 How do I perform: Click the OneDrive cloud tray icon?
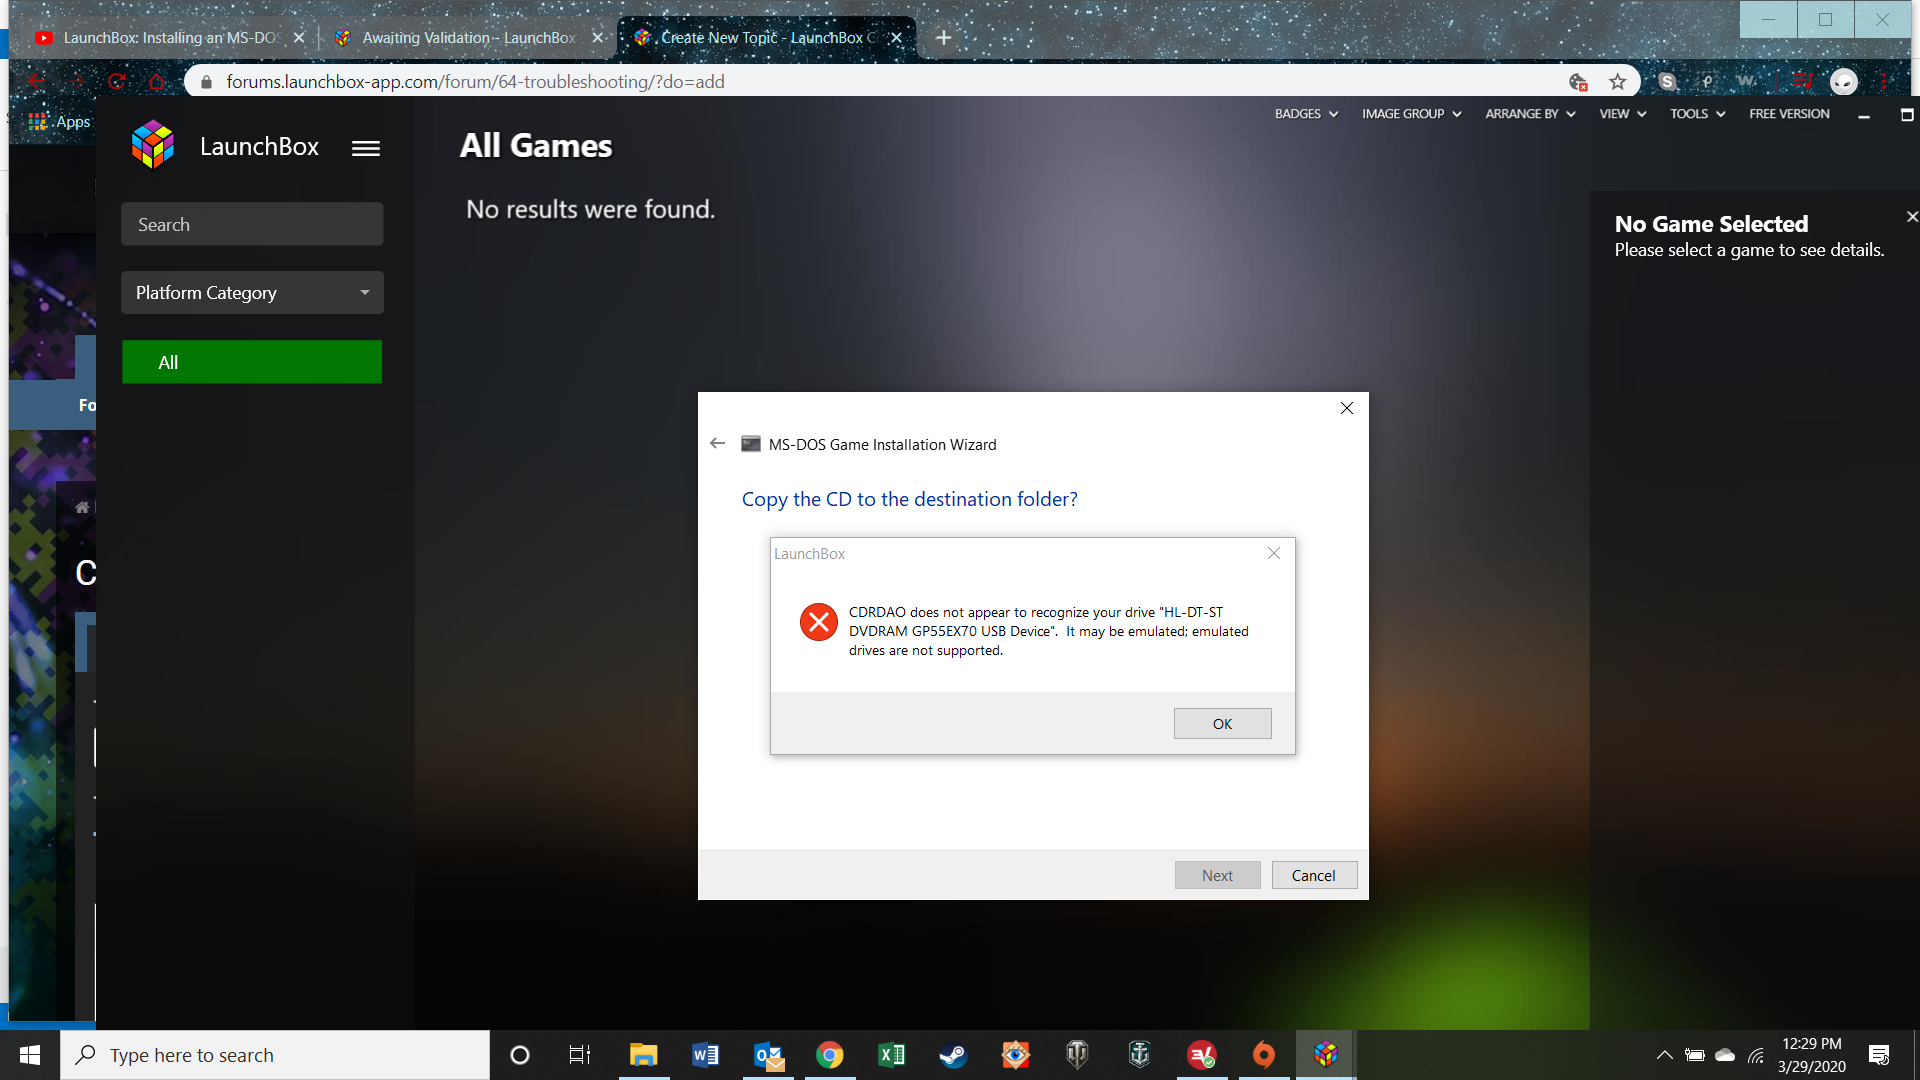(x=1725, y=1055)
